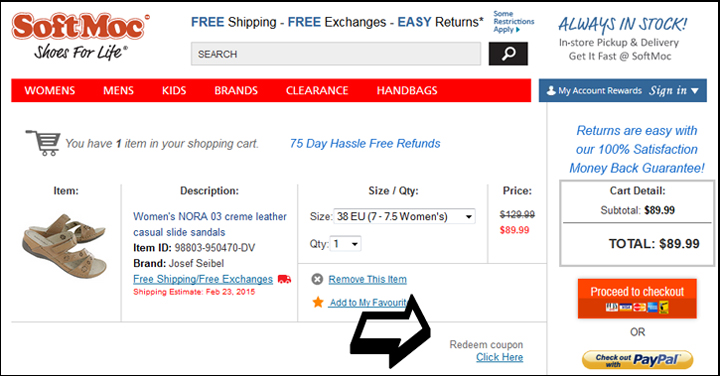Click the red shipping truck icon
720x376 pixels.
point(285,279)
